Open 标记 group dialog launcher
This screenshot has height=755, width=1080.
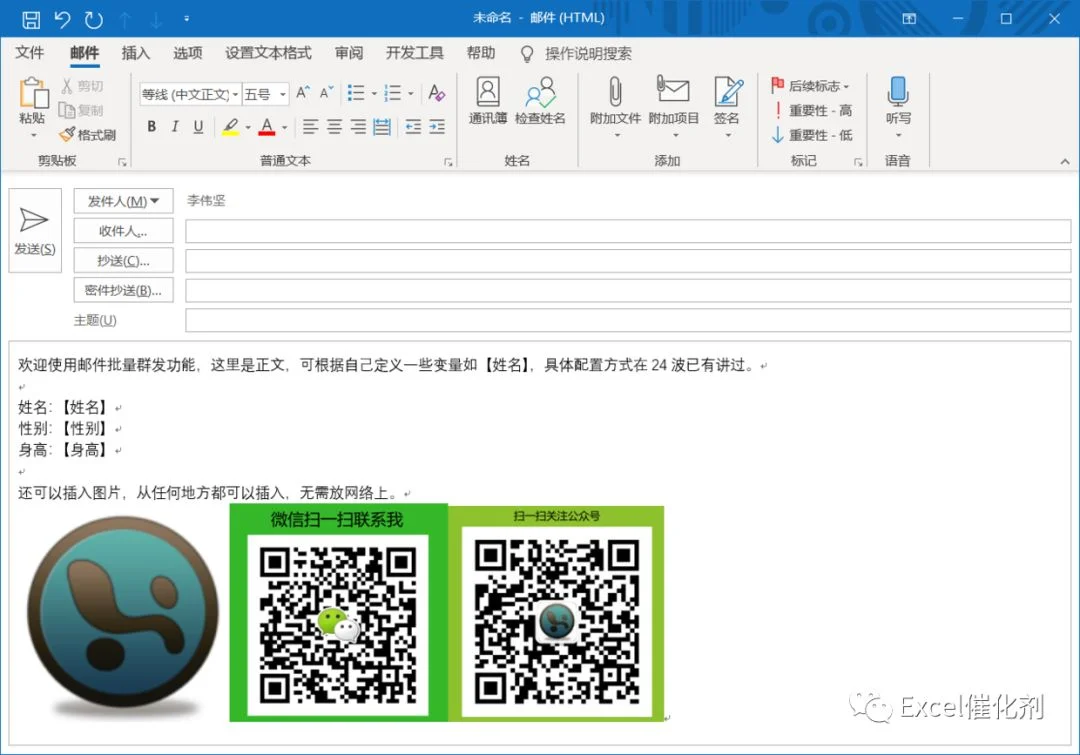pyautogui.click(x=858, y=163)
